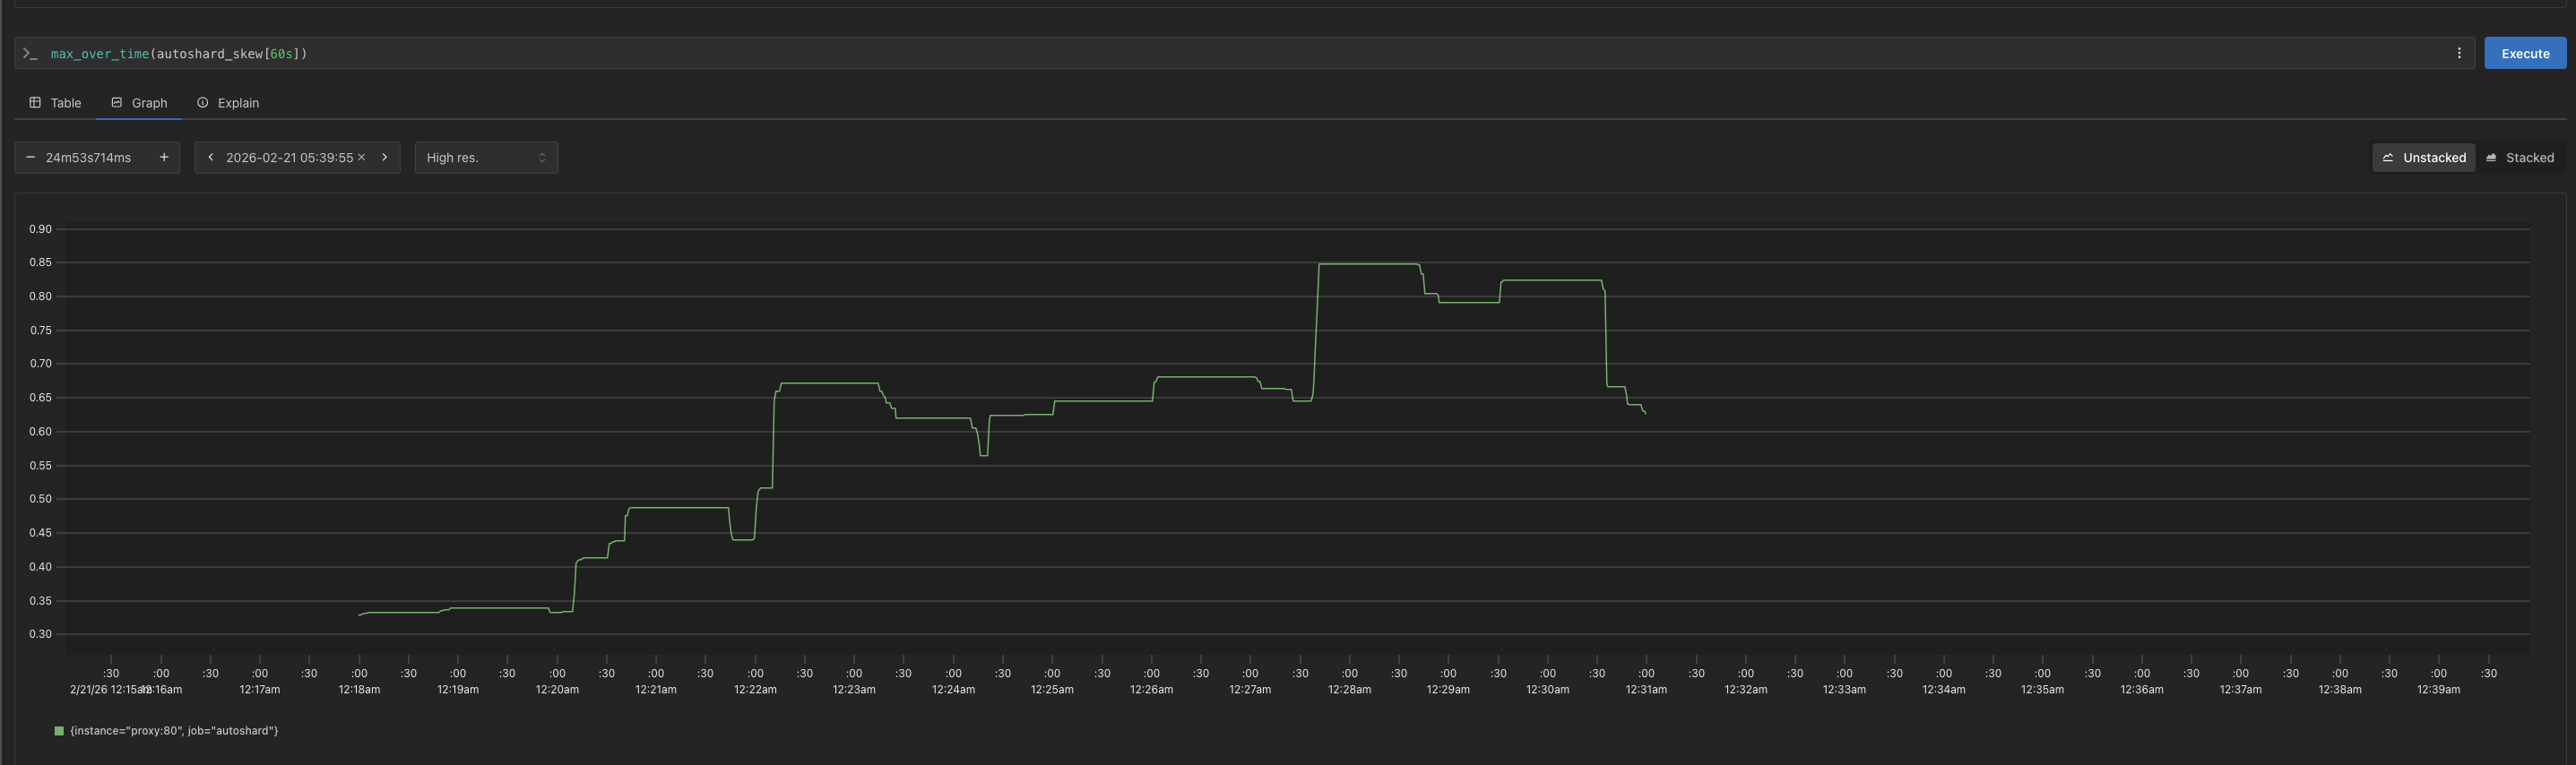
Task: Decrease the time range with minus icon
Action: coord(31,158)
